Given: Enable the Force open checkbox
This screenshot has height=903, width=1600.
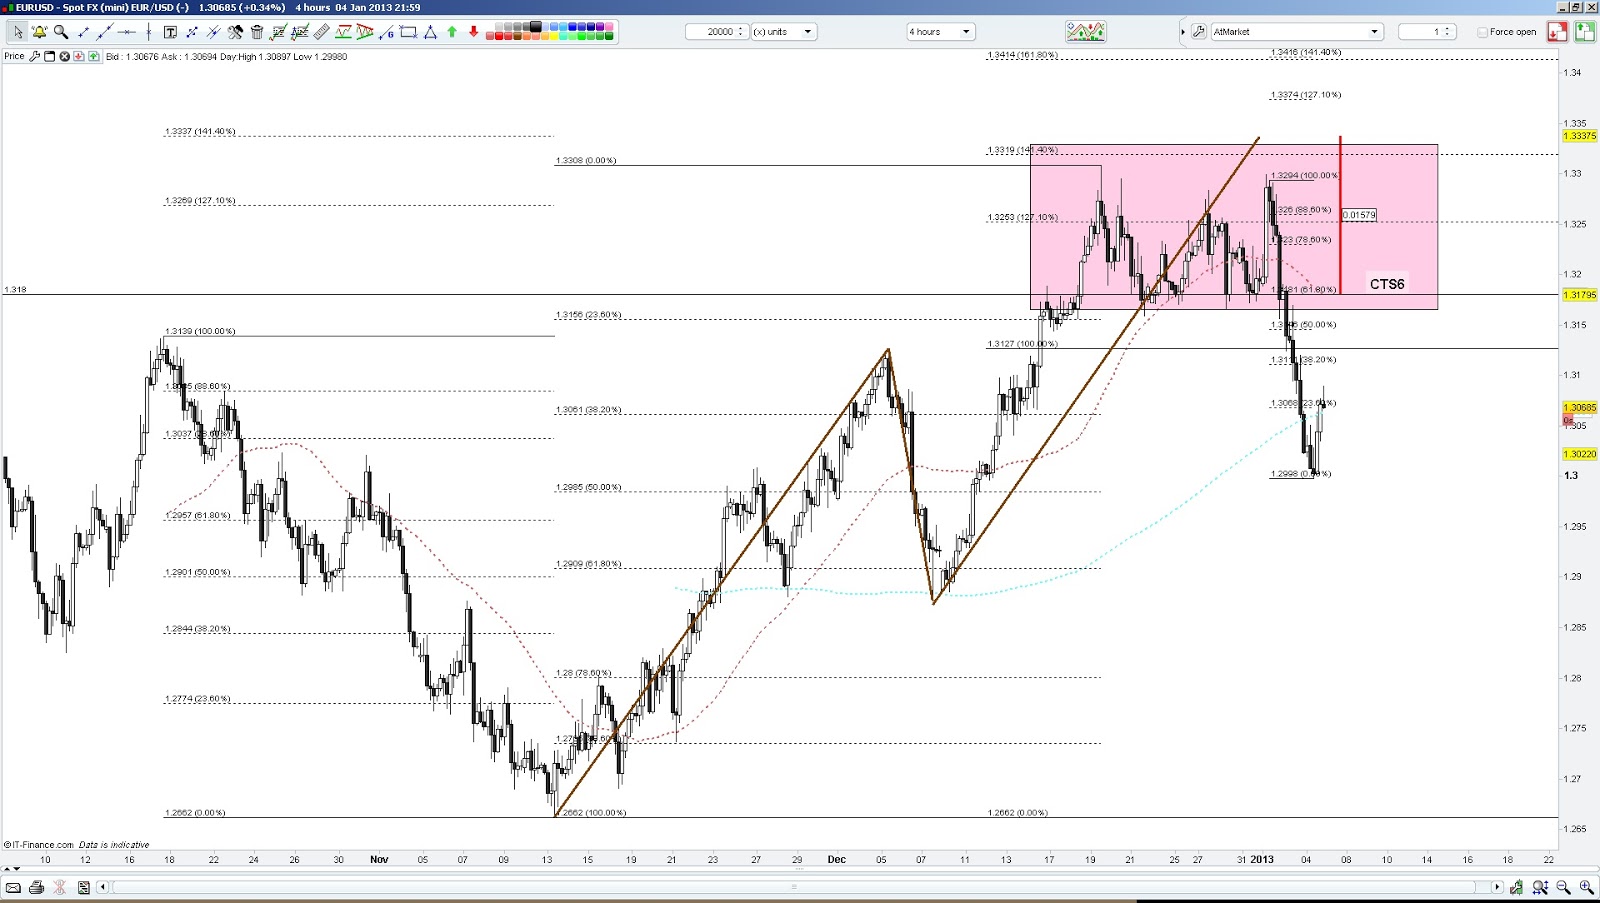Looking at the screenshot, I should pyautogui.click(x=1483, y=32).
